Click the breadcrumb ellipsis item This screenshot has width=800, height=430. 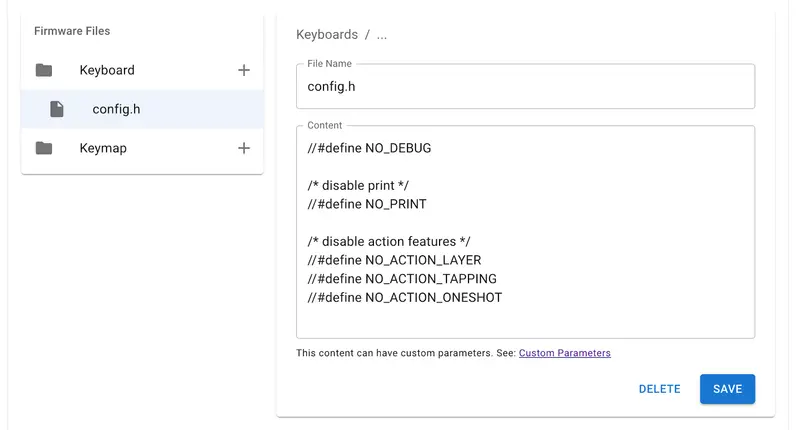tap(381, 35)
